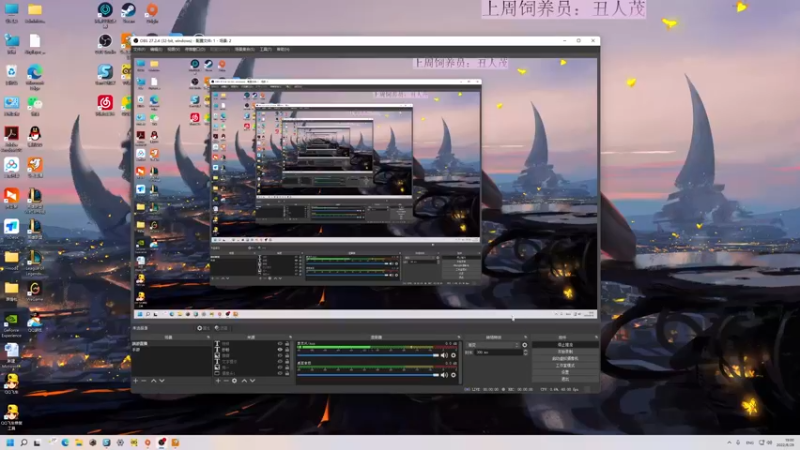Pop out the Controls dock panel
Viewport: 800px width, 450px height.
click(x=596, y=337)
